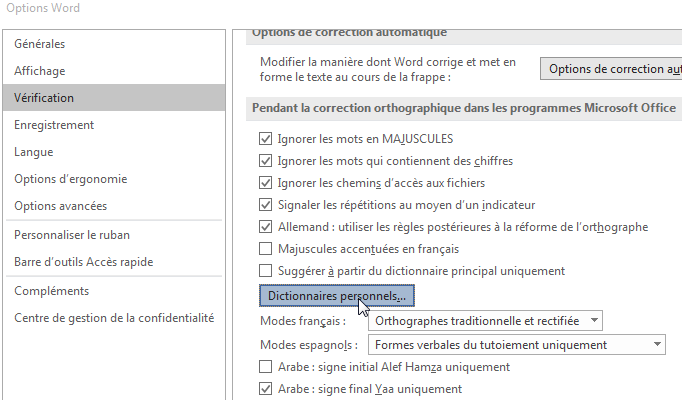This screenshot has height=400, width=682.
Task: Click the Dictionnaires personnels button
Action: [x=337, y=297]
